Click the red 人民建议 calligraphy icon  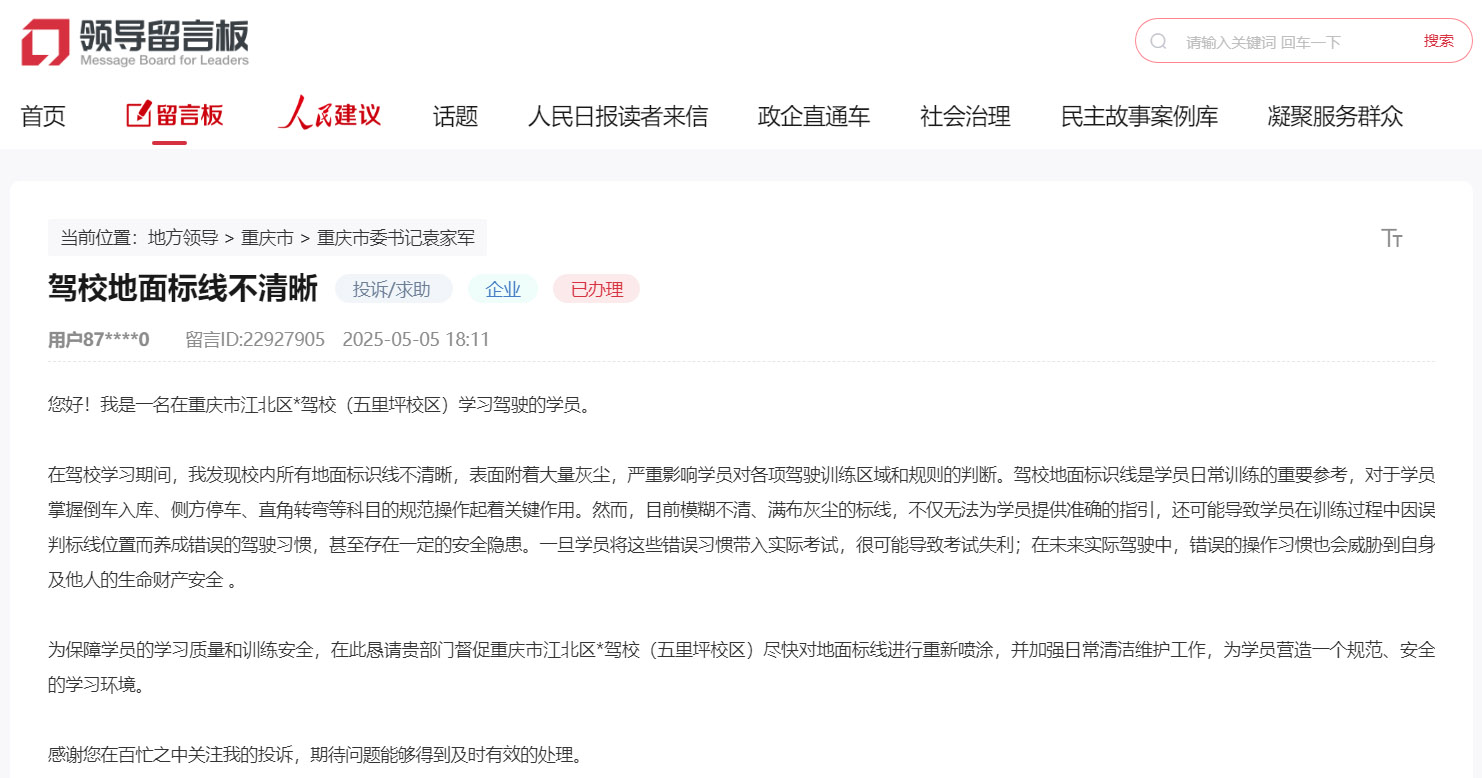329,113
